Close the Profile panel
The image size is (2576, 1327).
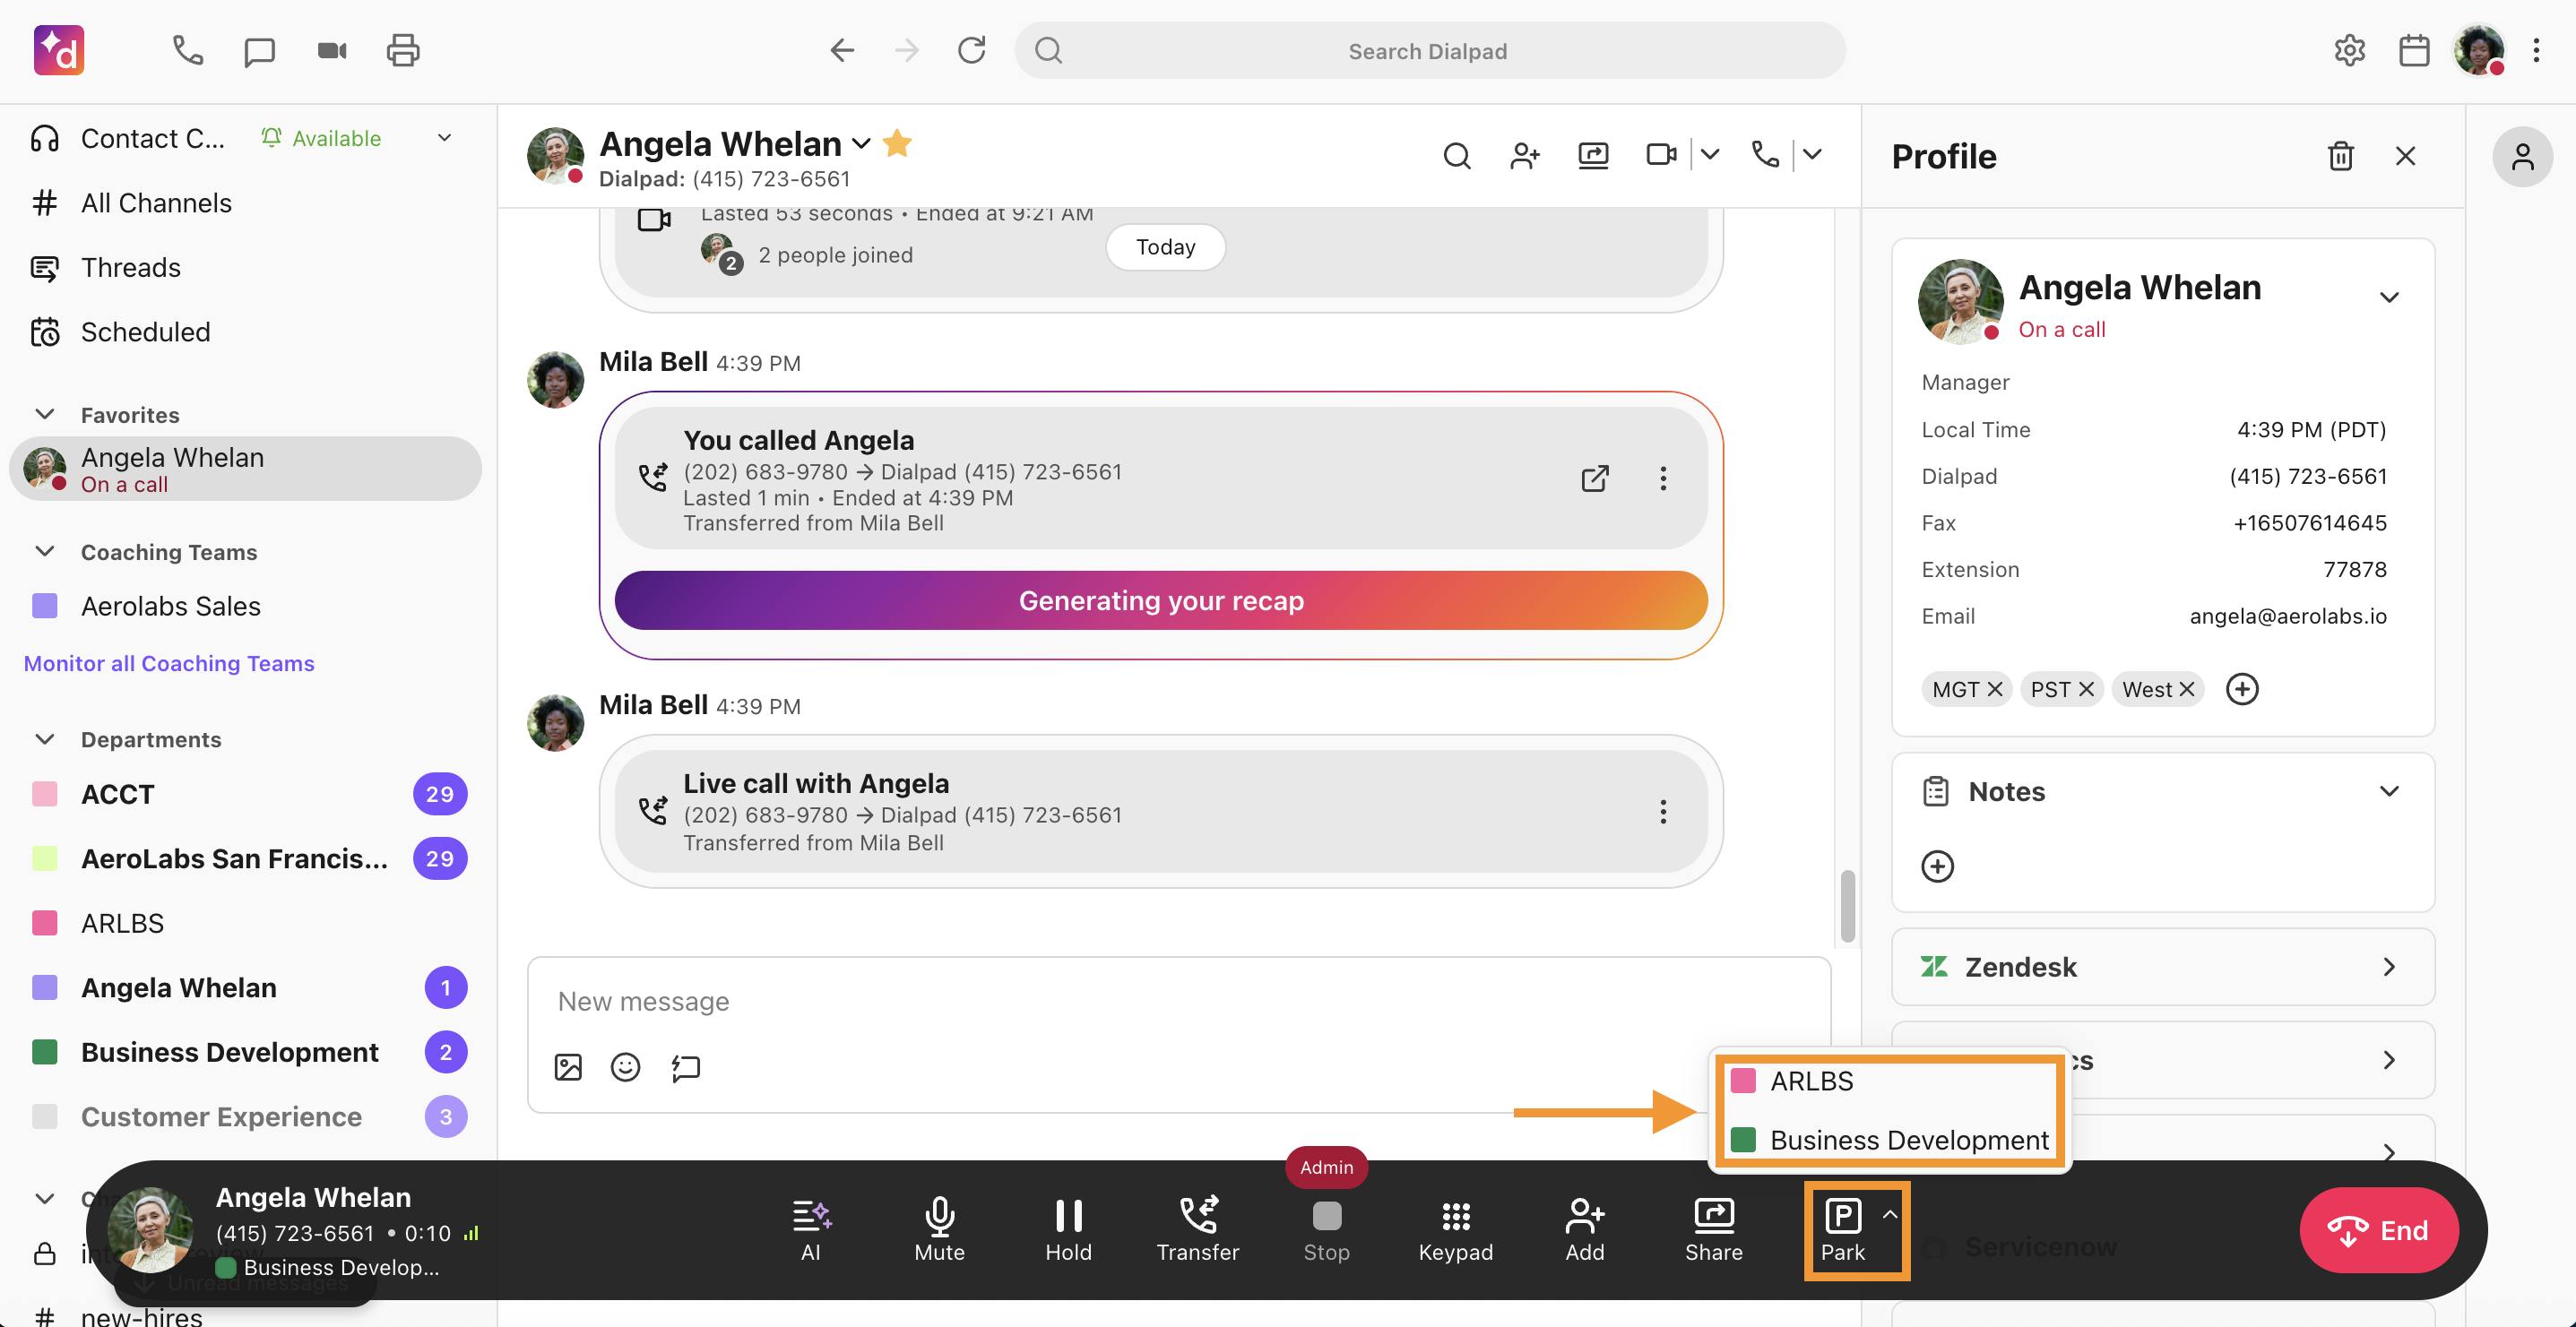point(2405,156)
